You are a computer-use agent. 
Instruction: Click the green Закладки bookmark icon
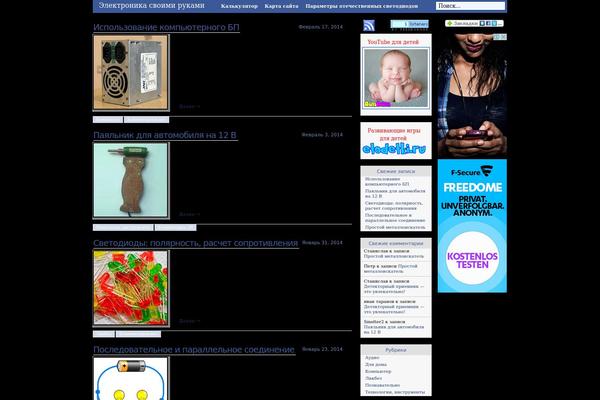[x=450, y=23]
